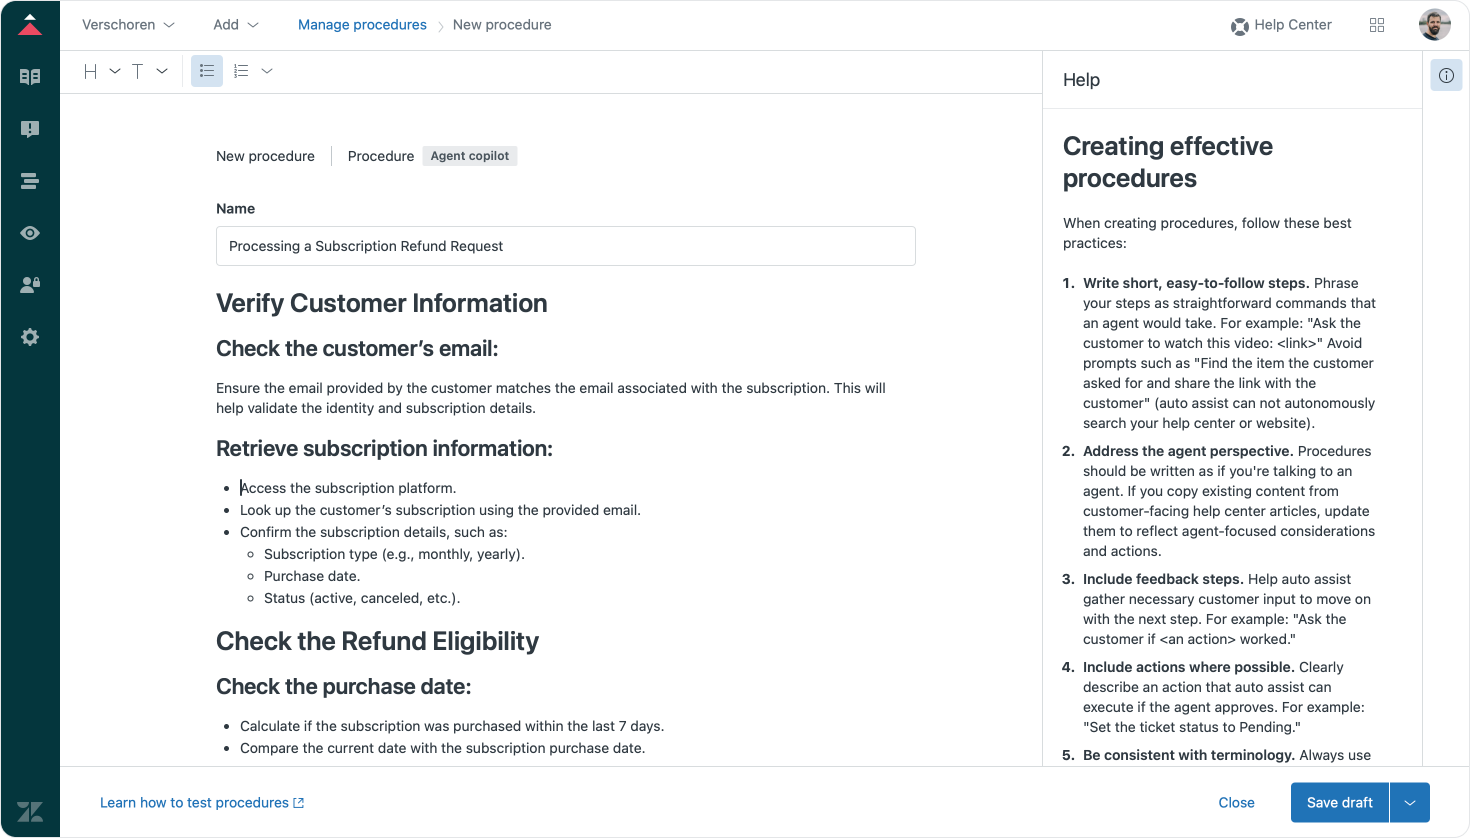The image size is (1470, 838).
Task: Click the procedure Name input field
Action: coord(566,246)
